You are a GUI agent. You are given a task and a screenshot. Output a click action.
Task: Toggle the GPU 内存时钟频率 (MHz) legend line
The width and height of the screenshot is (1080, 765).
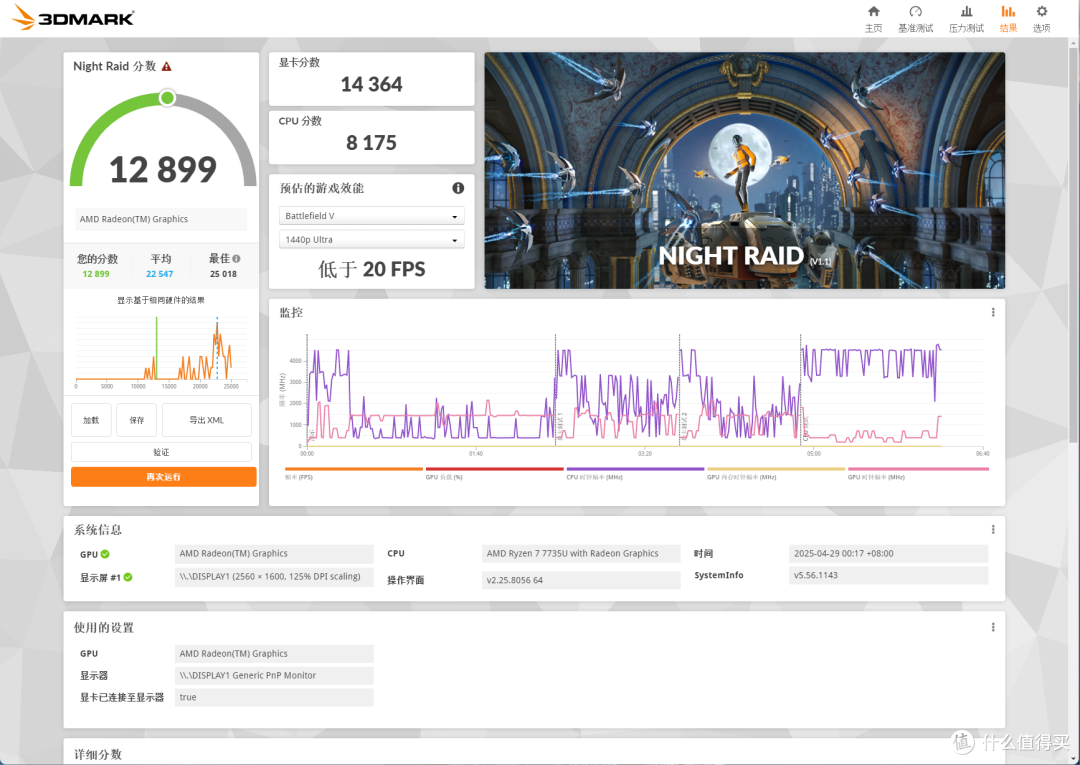pos(776,473)
